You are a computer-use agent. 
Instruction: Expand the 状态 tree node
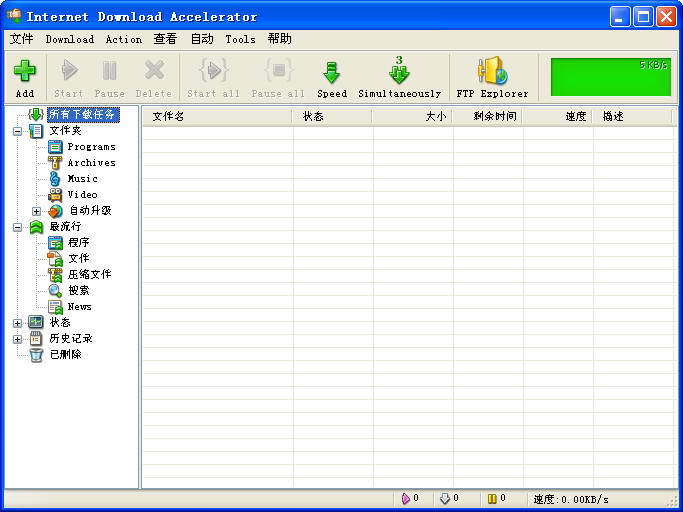point(17,323)
